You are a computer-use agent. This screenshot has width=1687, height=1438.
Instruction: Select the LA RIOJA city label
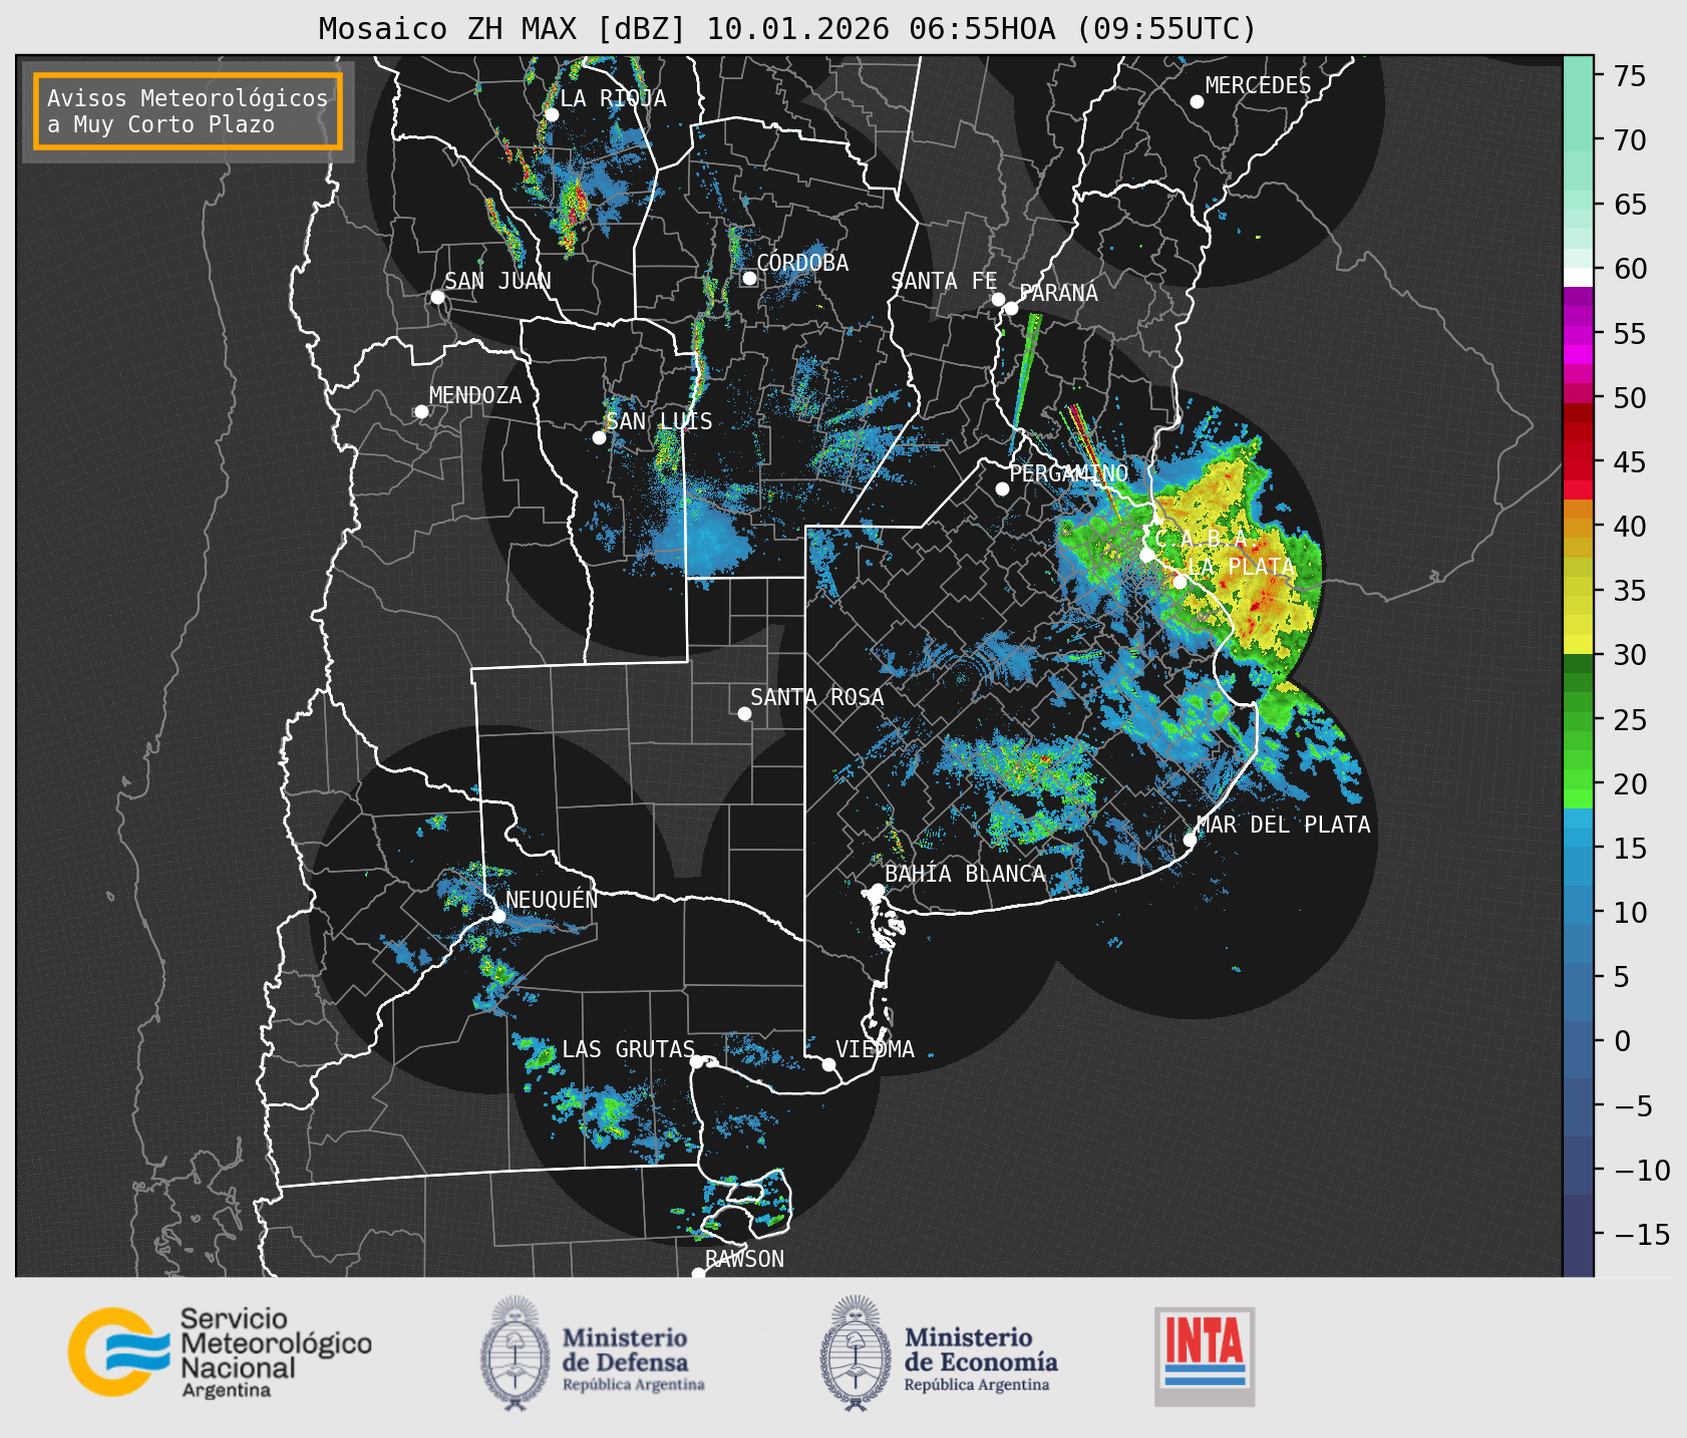613,98
